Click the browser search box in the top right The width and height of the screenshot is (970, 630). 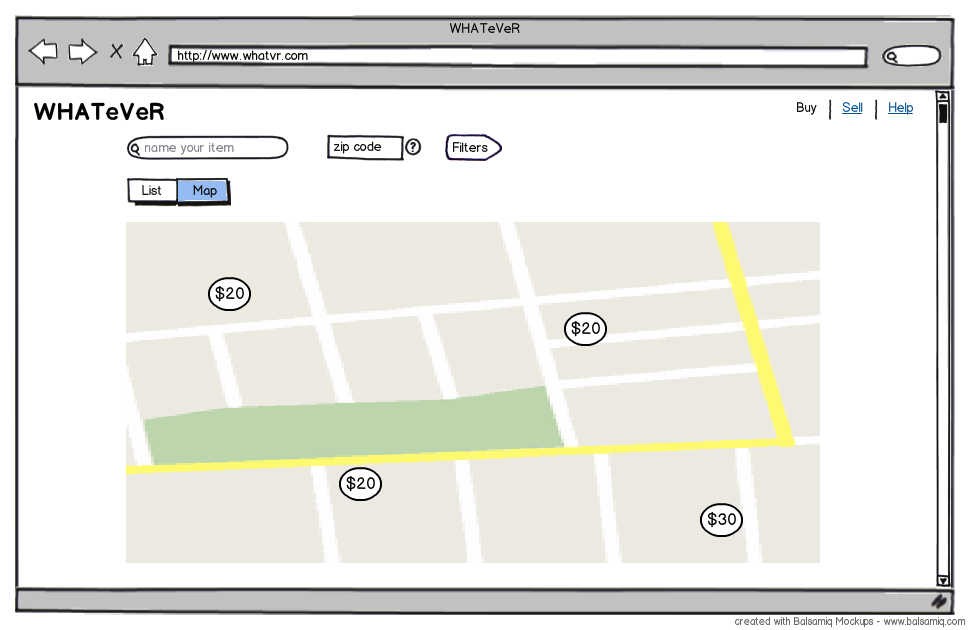pos(911,56)
